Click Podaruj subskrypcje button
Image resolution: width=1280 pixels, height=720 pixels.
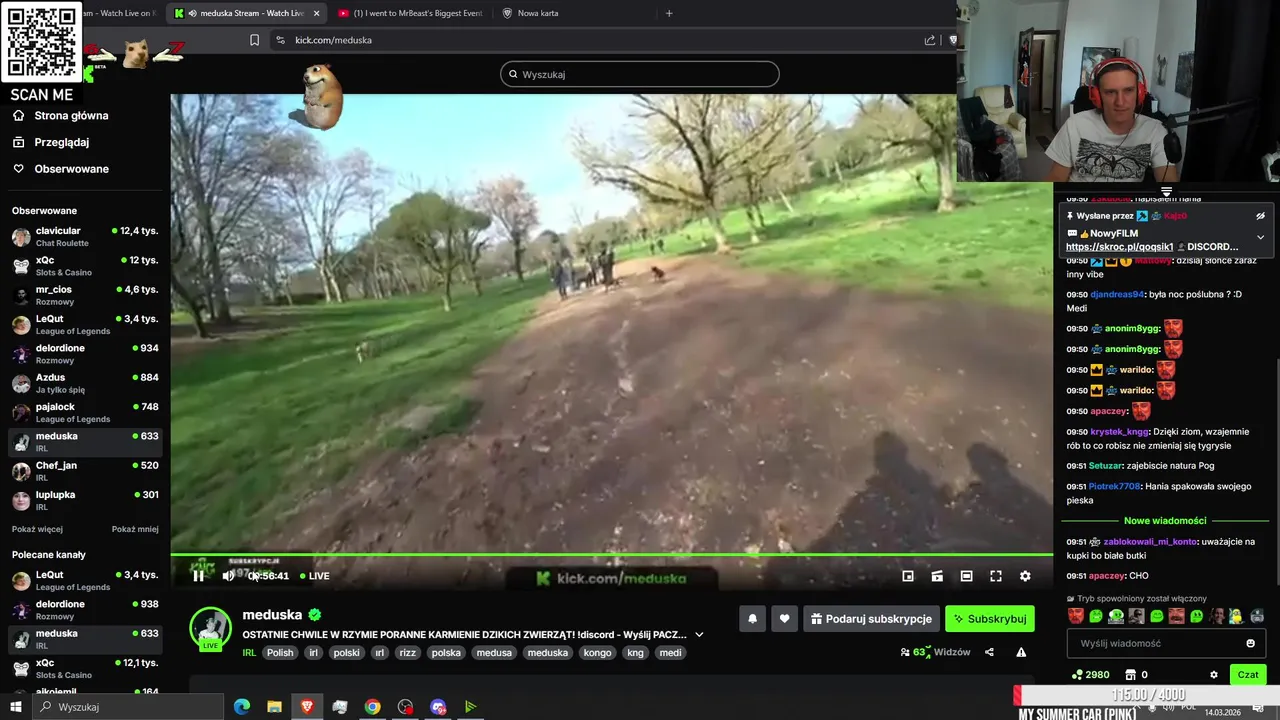tap(871, 619)
